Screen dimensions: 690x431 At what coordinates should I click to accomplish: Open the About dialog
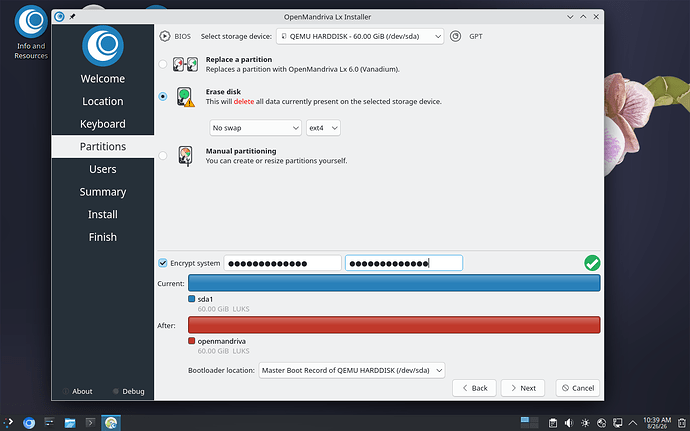point(77,391)
